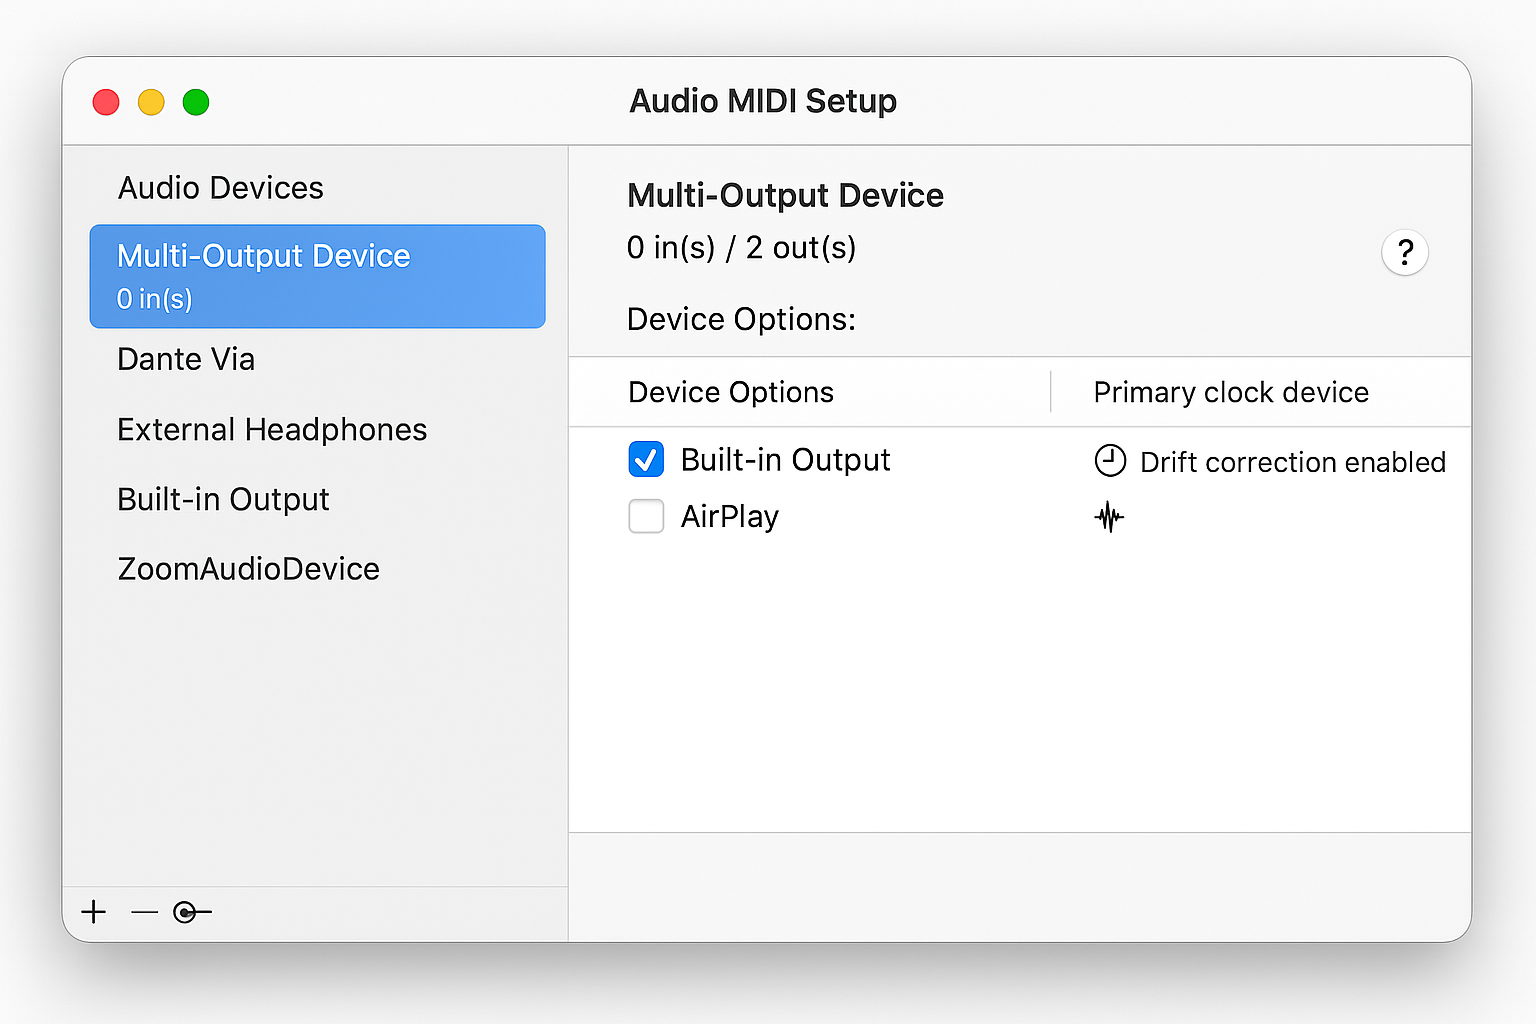Screen dimensions: 1536x1024
Task: Add a new aggregate device with the plus icon
Action: pyautogui.click(x=94, y=911)
